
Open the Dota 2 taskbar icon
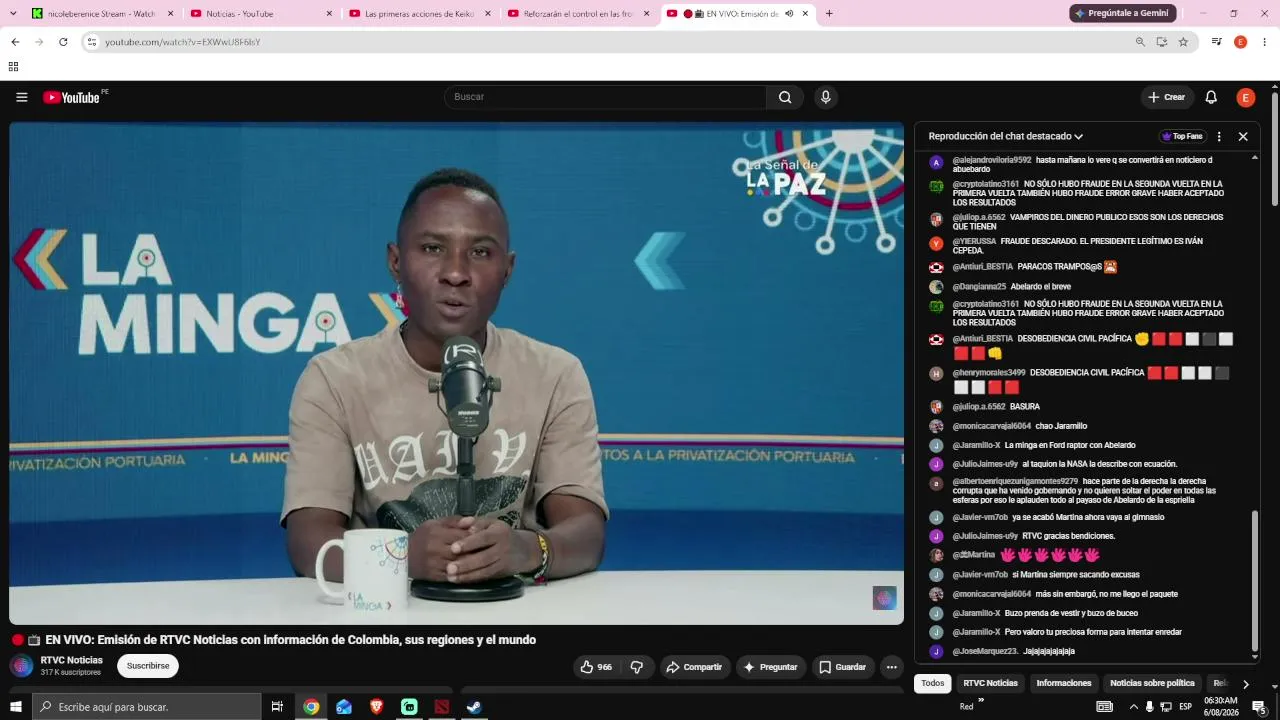(442, 707)
